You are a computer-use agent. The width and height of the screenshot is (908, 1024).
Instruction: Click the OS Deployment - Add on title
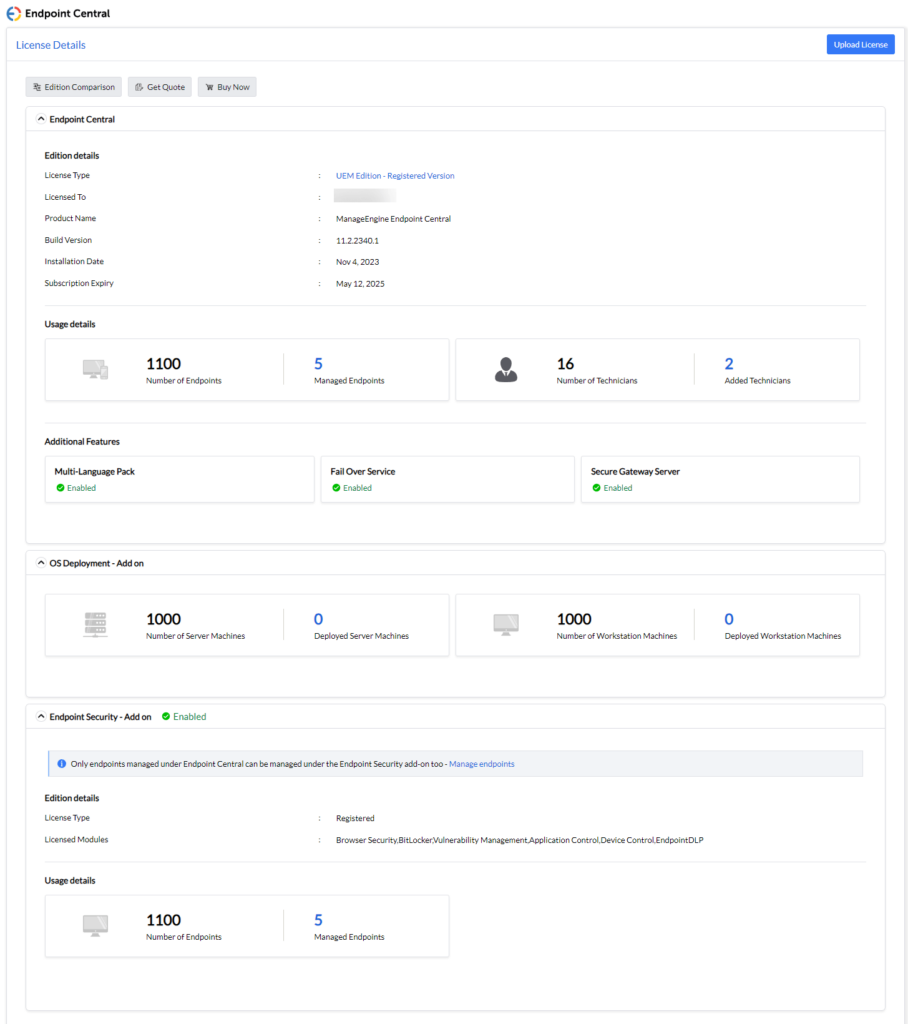click(97, 563)
